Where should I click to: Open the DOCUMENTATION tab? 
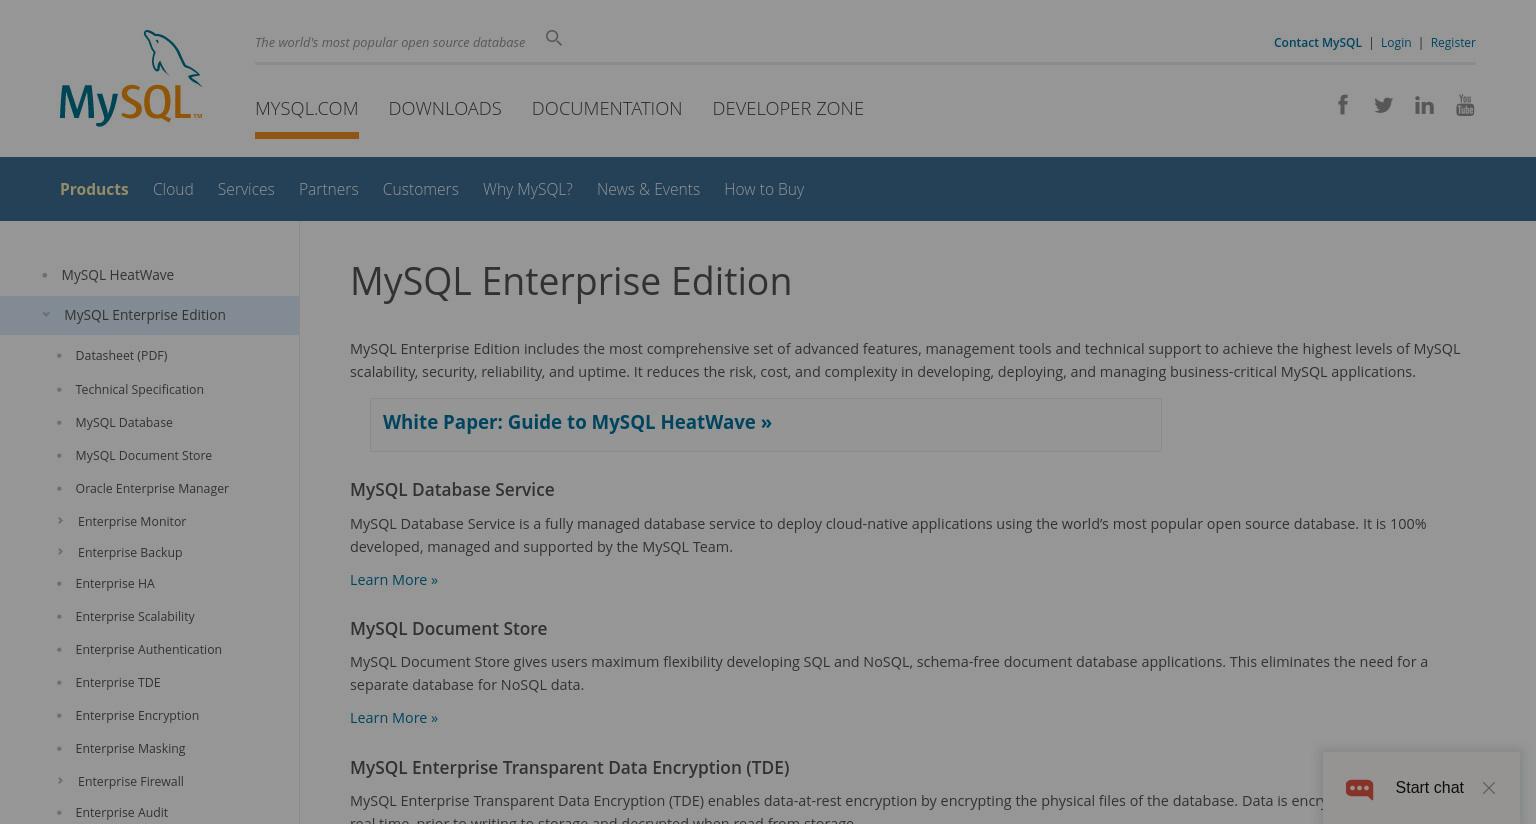point(607,108)
